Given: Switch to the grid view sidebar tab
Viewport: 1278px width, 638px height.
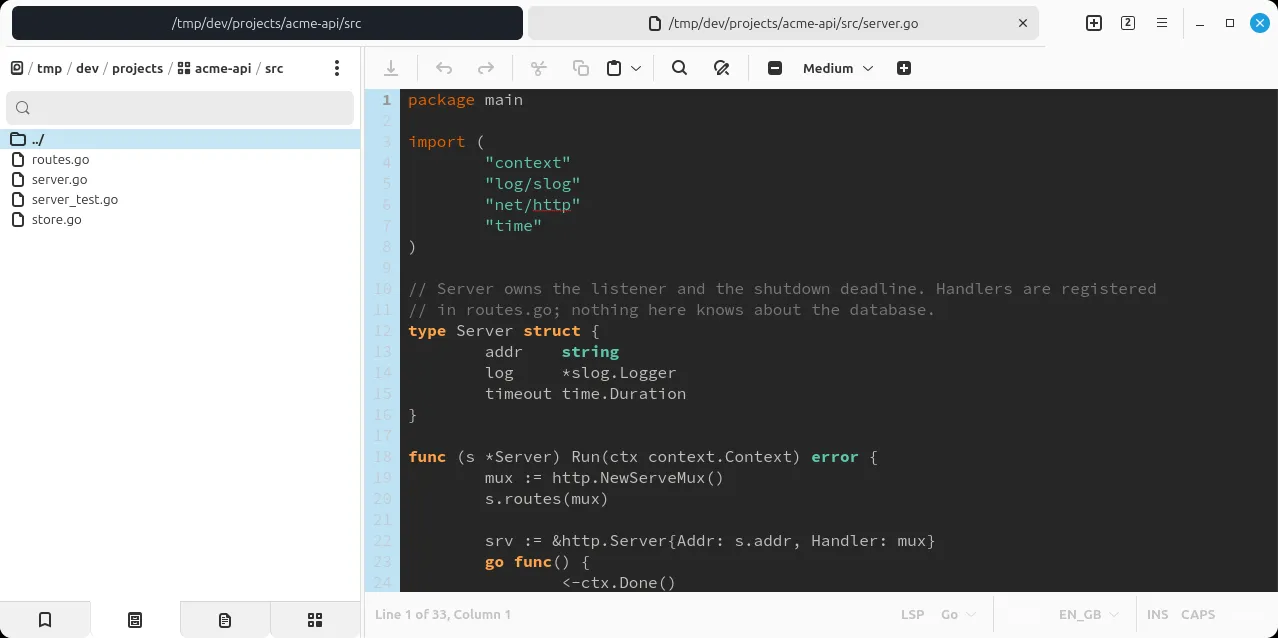Looking at the screenshot, I should point(315,620).
